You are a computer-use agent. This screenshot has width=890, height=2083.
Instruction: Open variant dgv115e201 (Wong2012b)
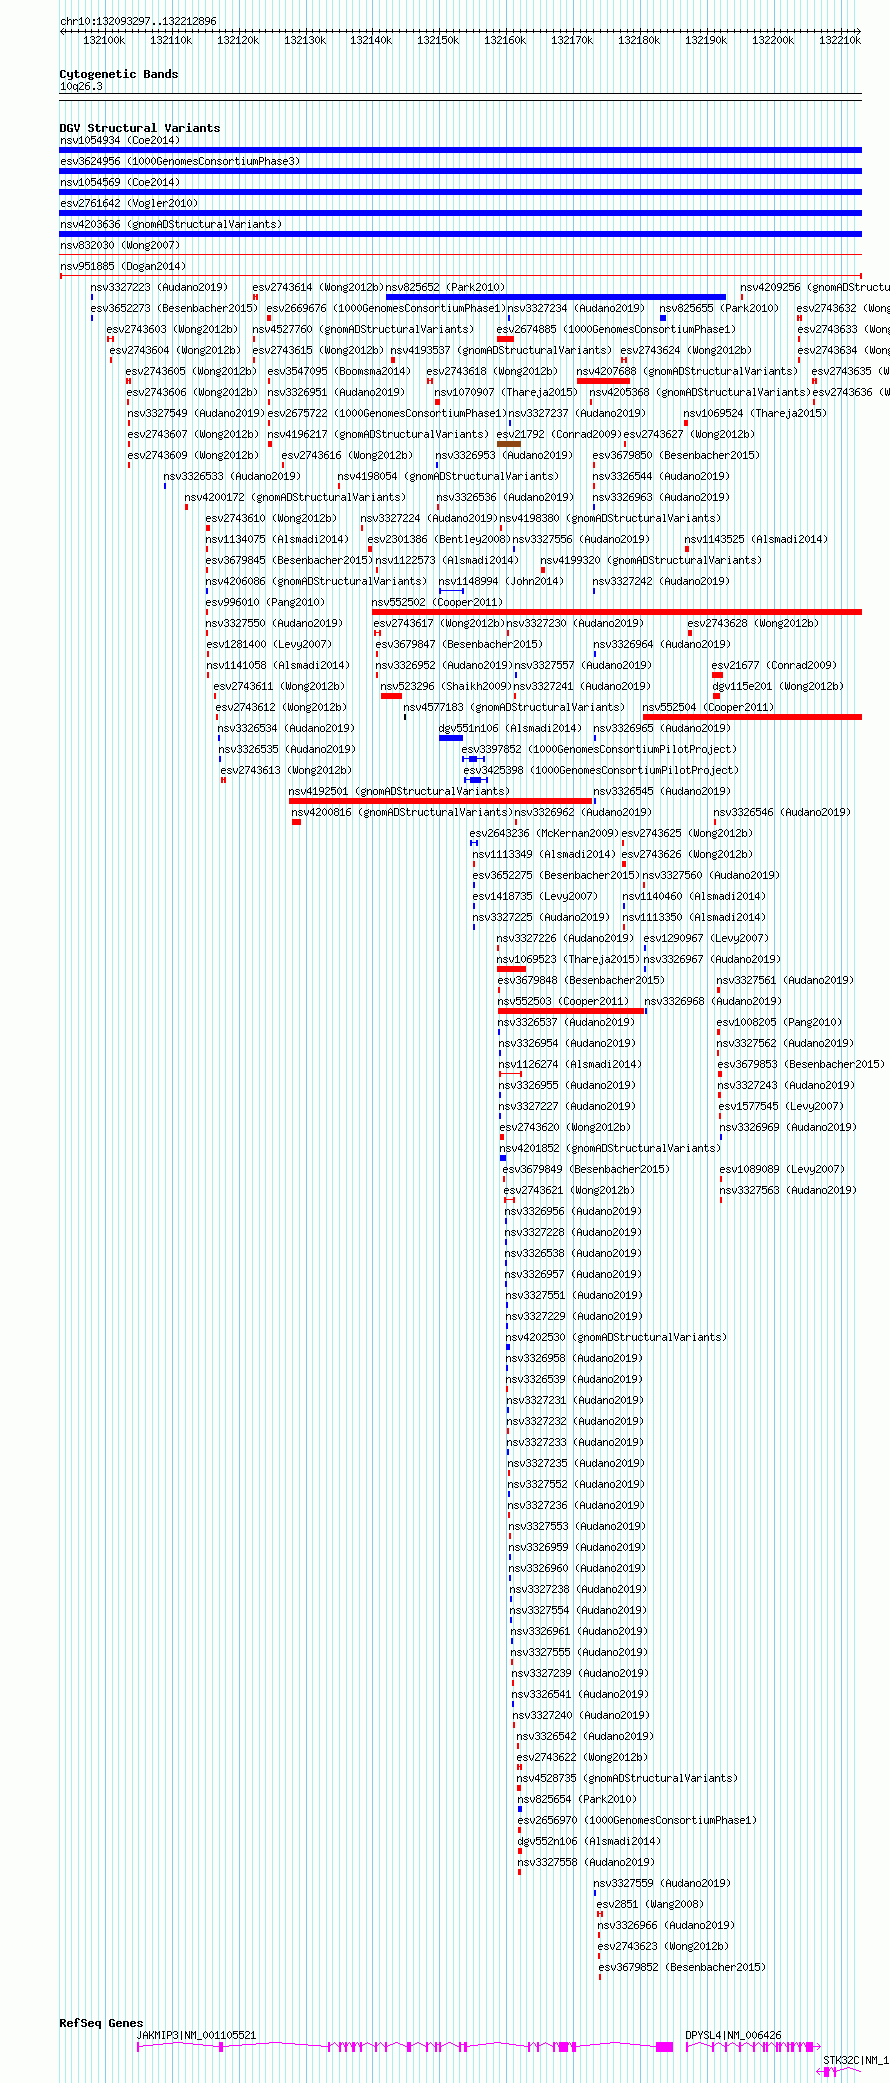[778, 686]
